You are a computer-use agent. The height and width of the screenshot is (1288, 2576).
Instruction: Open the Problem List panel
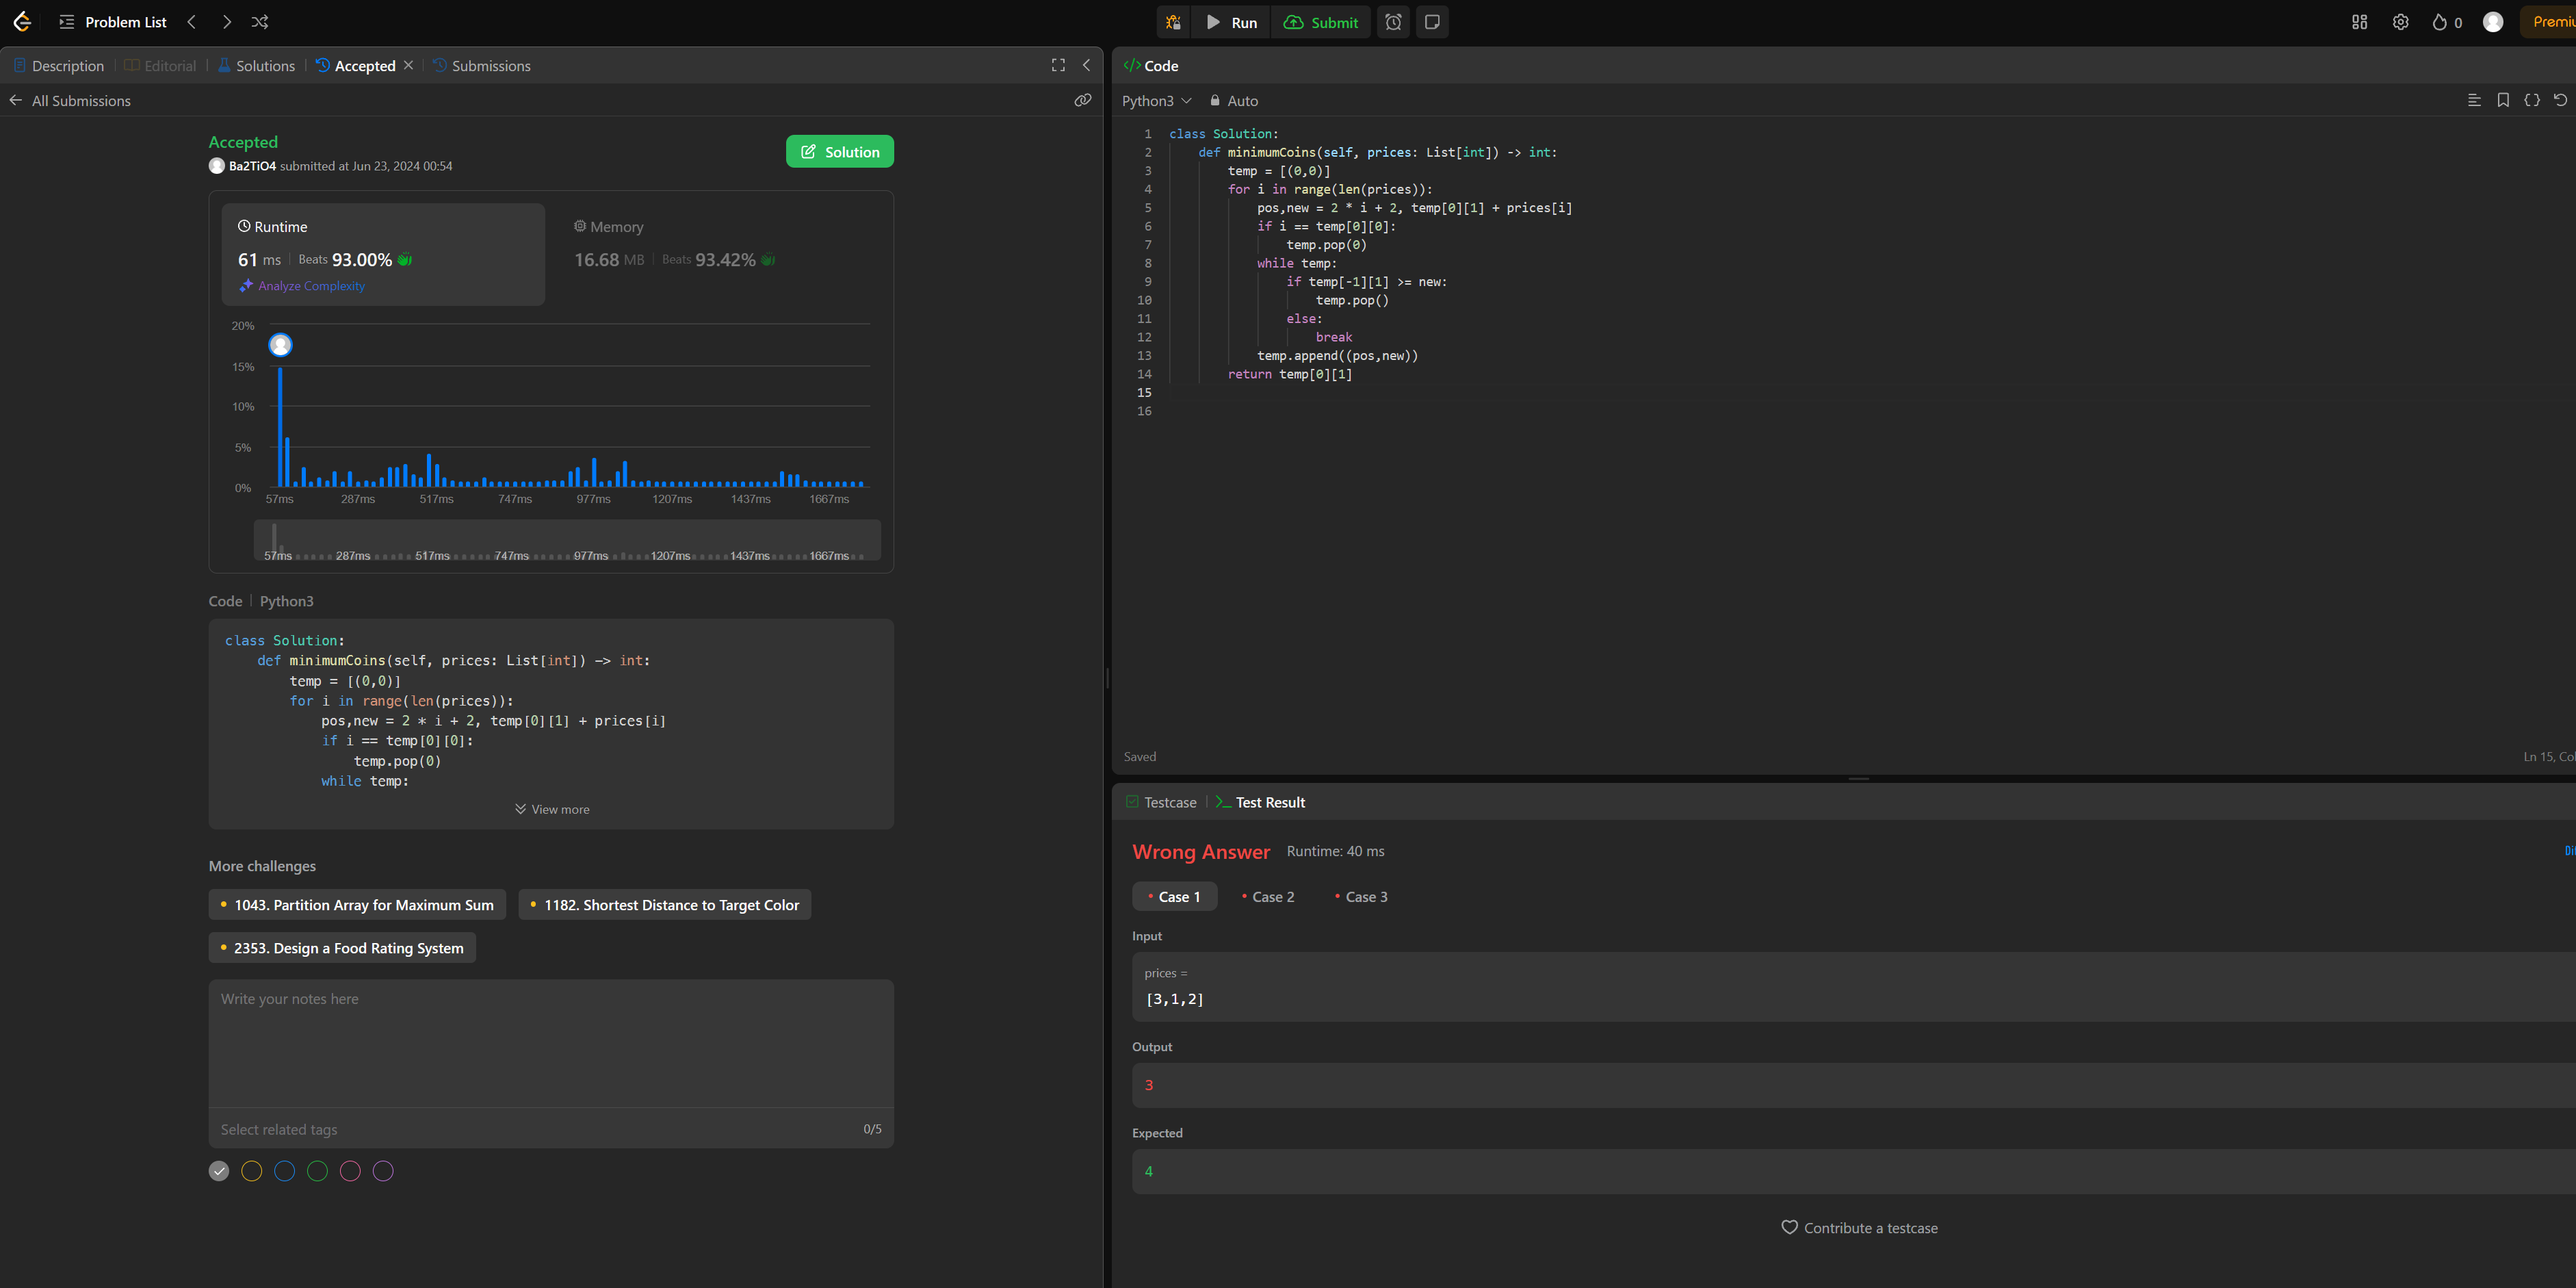point(113,22)
